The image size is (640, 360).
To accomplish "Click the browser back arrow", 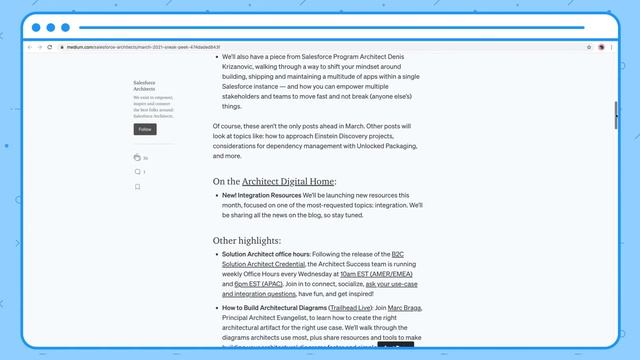I will [x=30, y=47].
